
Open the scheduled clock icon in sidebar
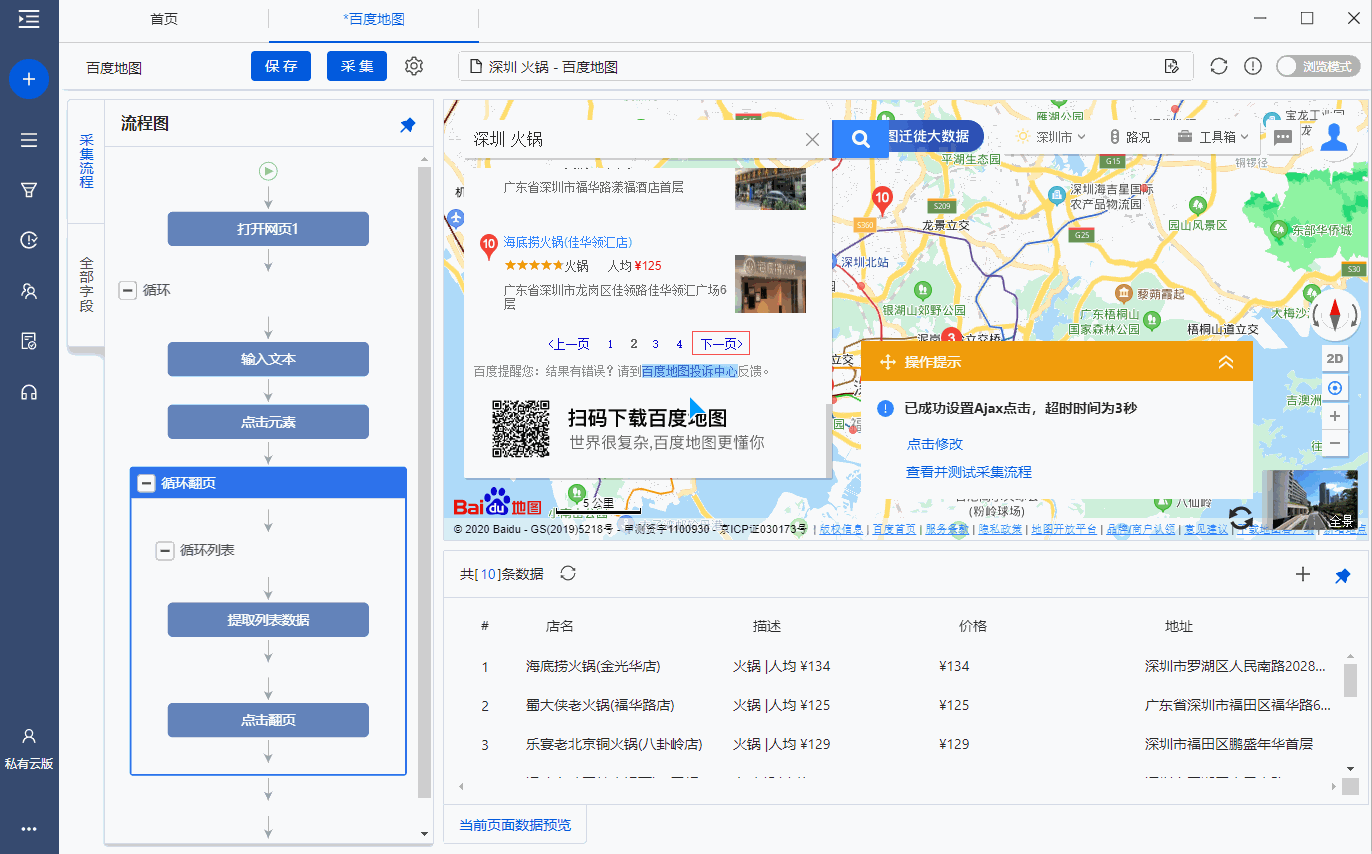click(x=29, y=240)
